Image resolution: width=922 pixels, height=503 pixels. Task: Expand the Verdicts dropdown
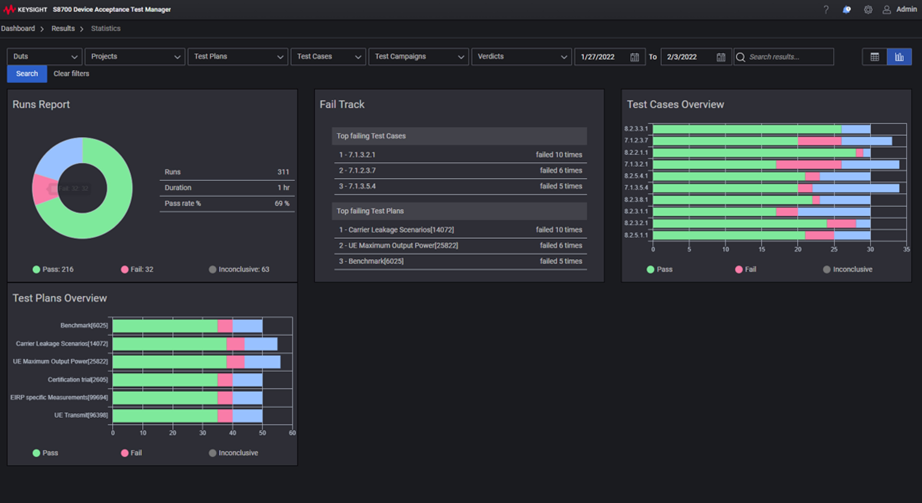point(521,57)
